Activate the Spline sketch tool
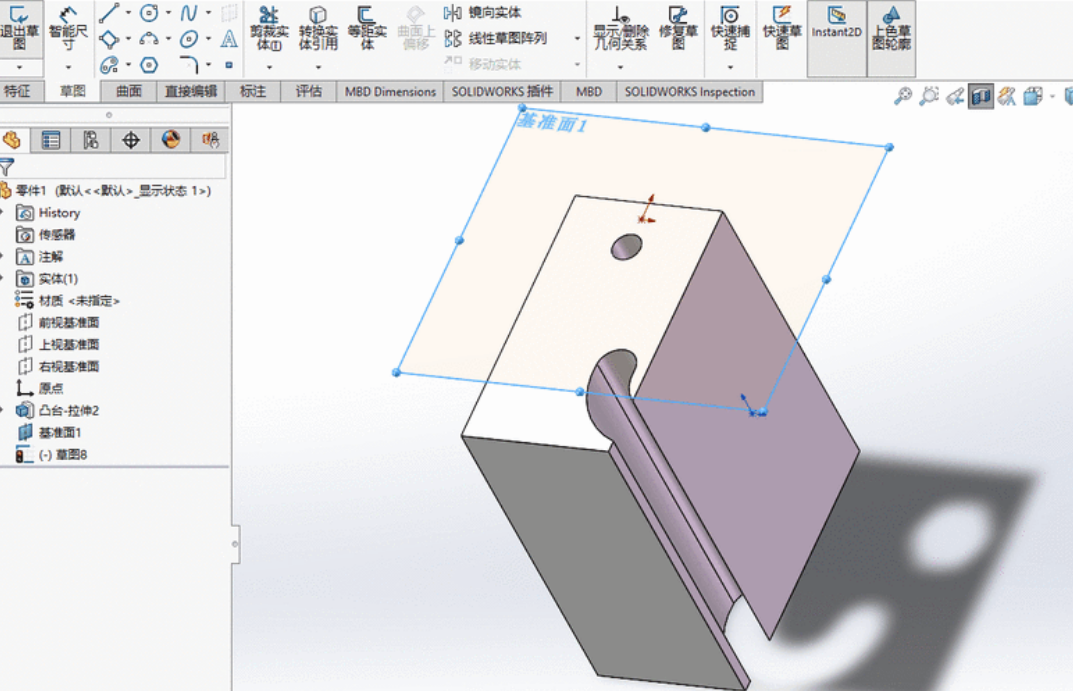 point(190,13)
